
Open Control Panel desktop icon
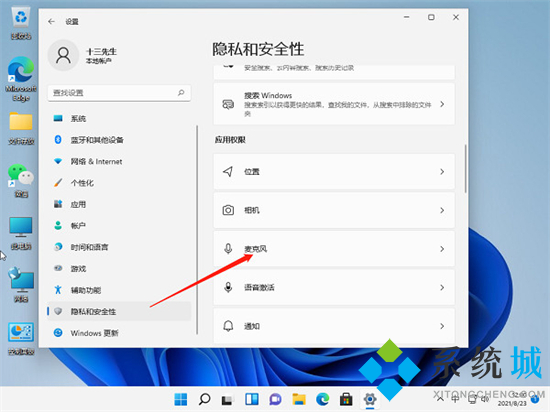21,339
